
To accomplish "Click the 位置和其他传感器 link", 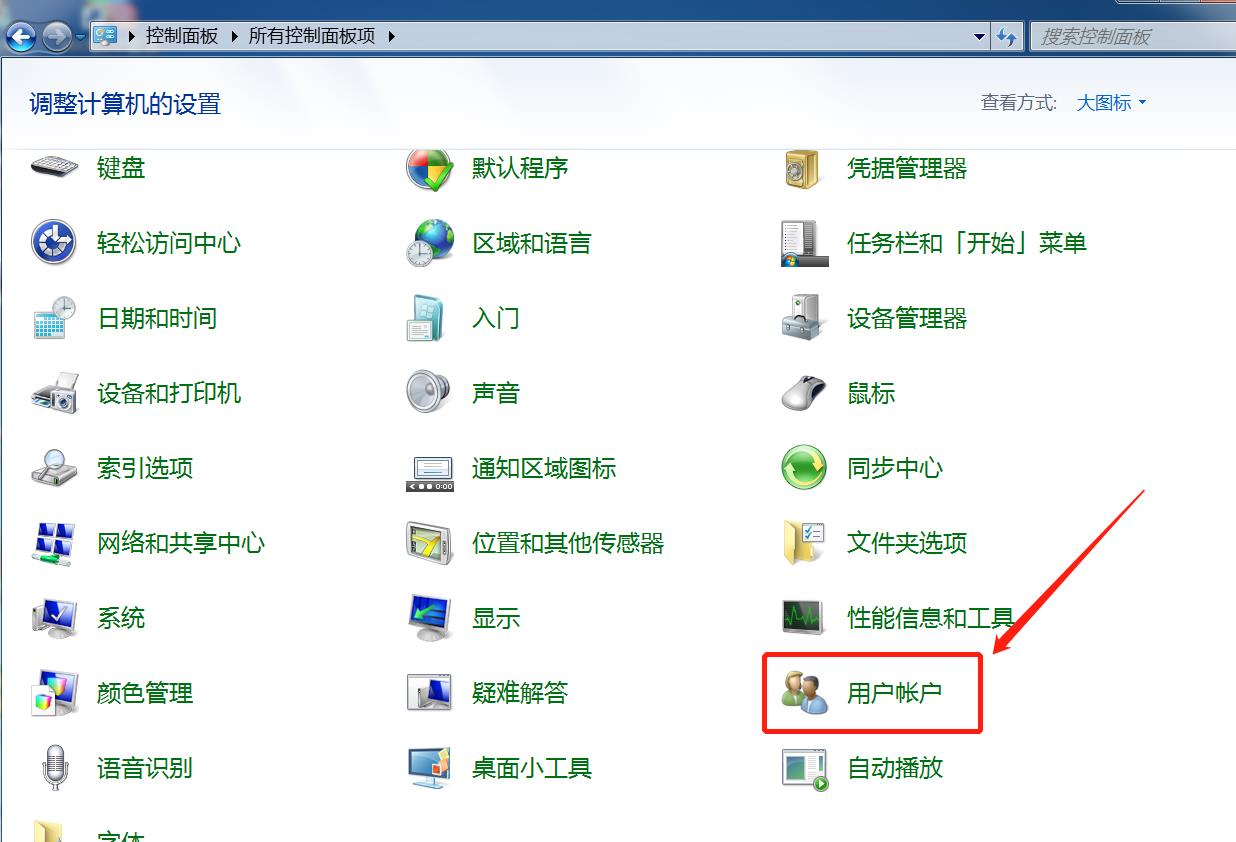I will [568, 543].
